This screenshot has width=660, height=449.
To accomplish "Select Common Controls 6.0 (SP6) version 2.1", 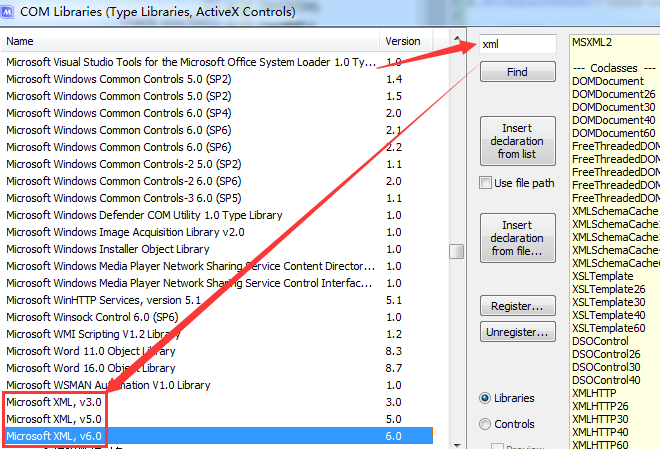I will point(217,130).
